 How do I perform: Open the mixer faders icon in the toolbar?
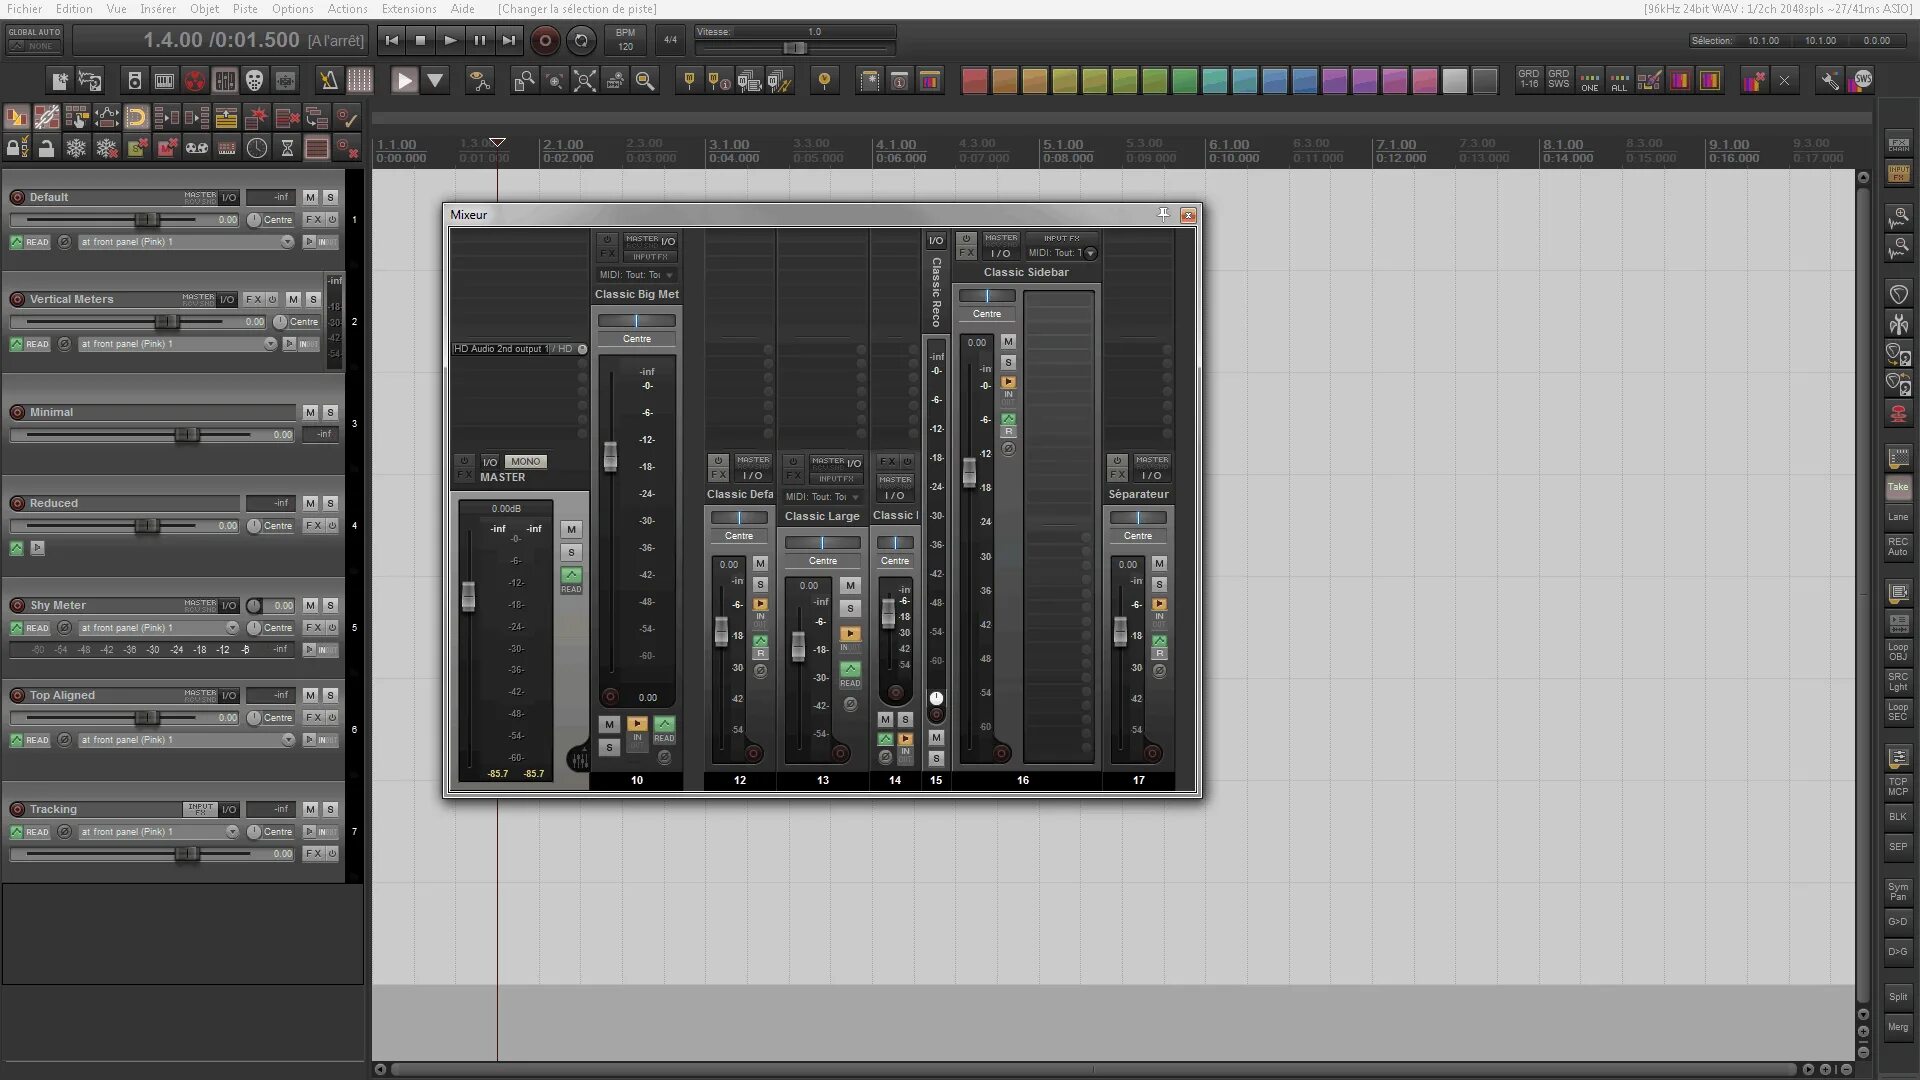pos(225,81)
